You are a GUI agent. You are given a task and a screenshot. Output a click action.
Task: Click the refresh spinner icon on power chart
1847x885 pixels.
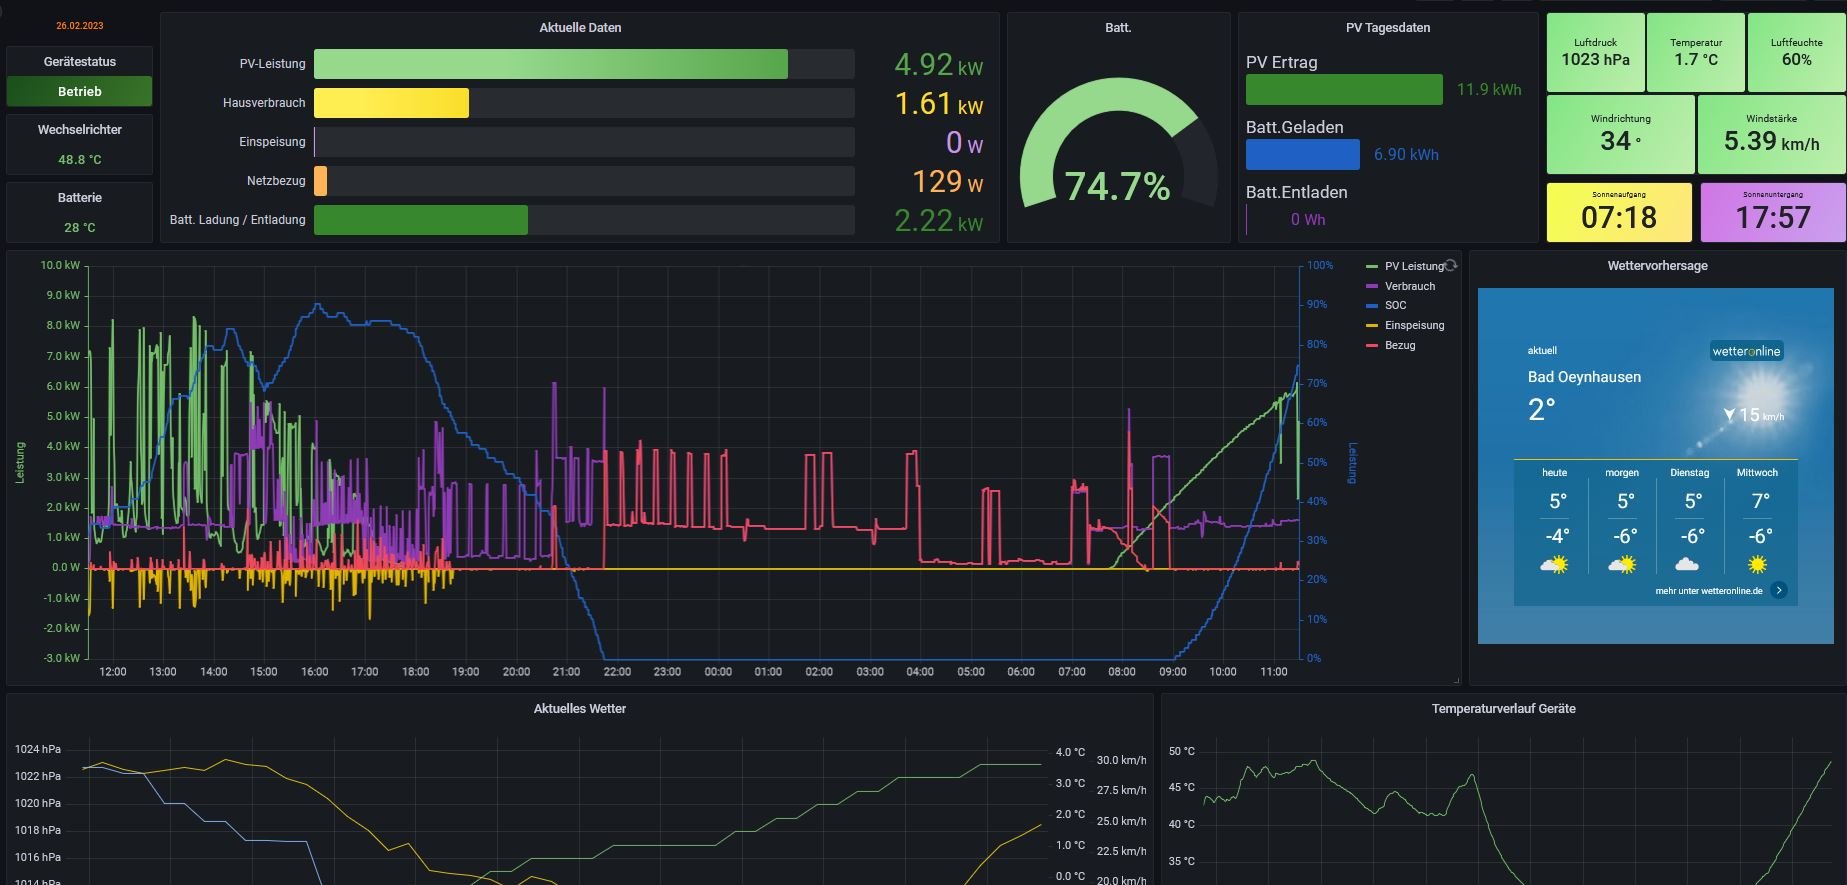(x=1451, y=266)
